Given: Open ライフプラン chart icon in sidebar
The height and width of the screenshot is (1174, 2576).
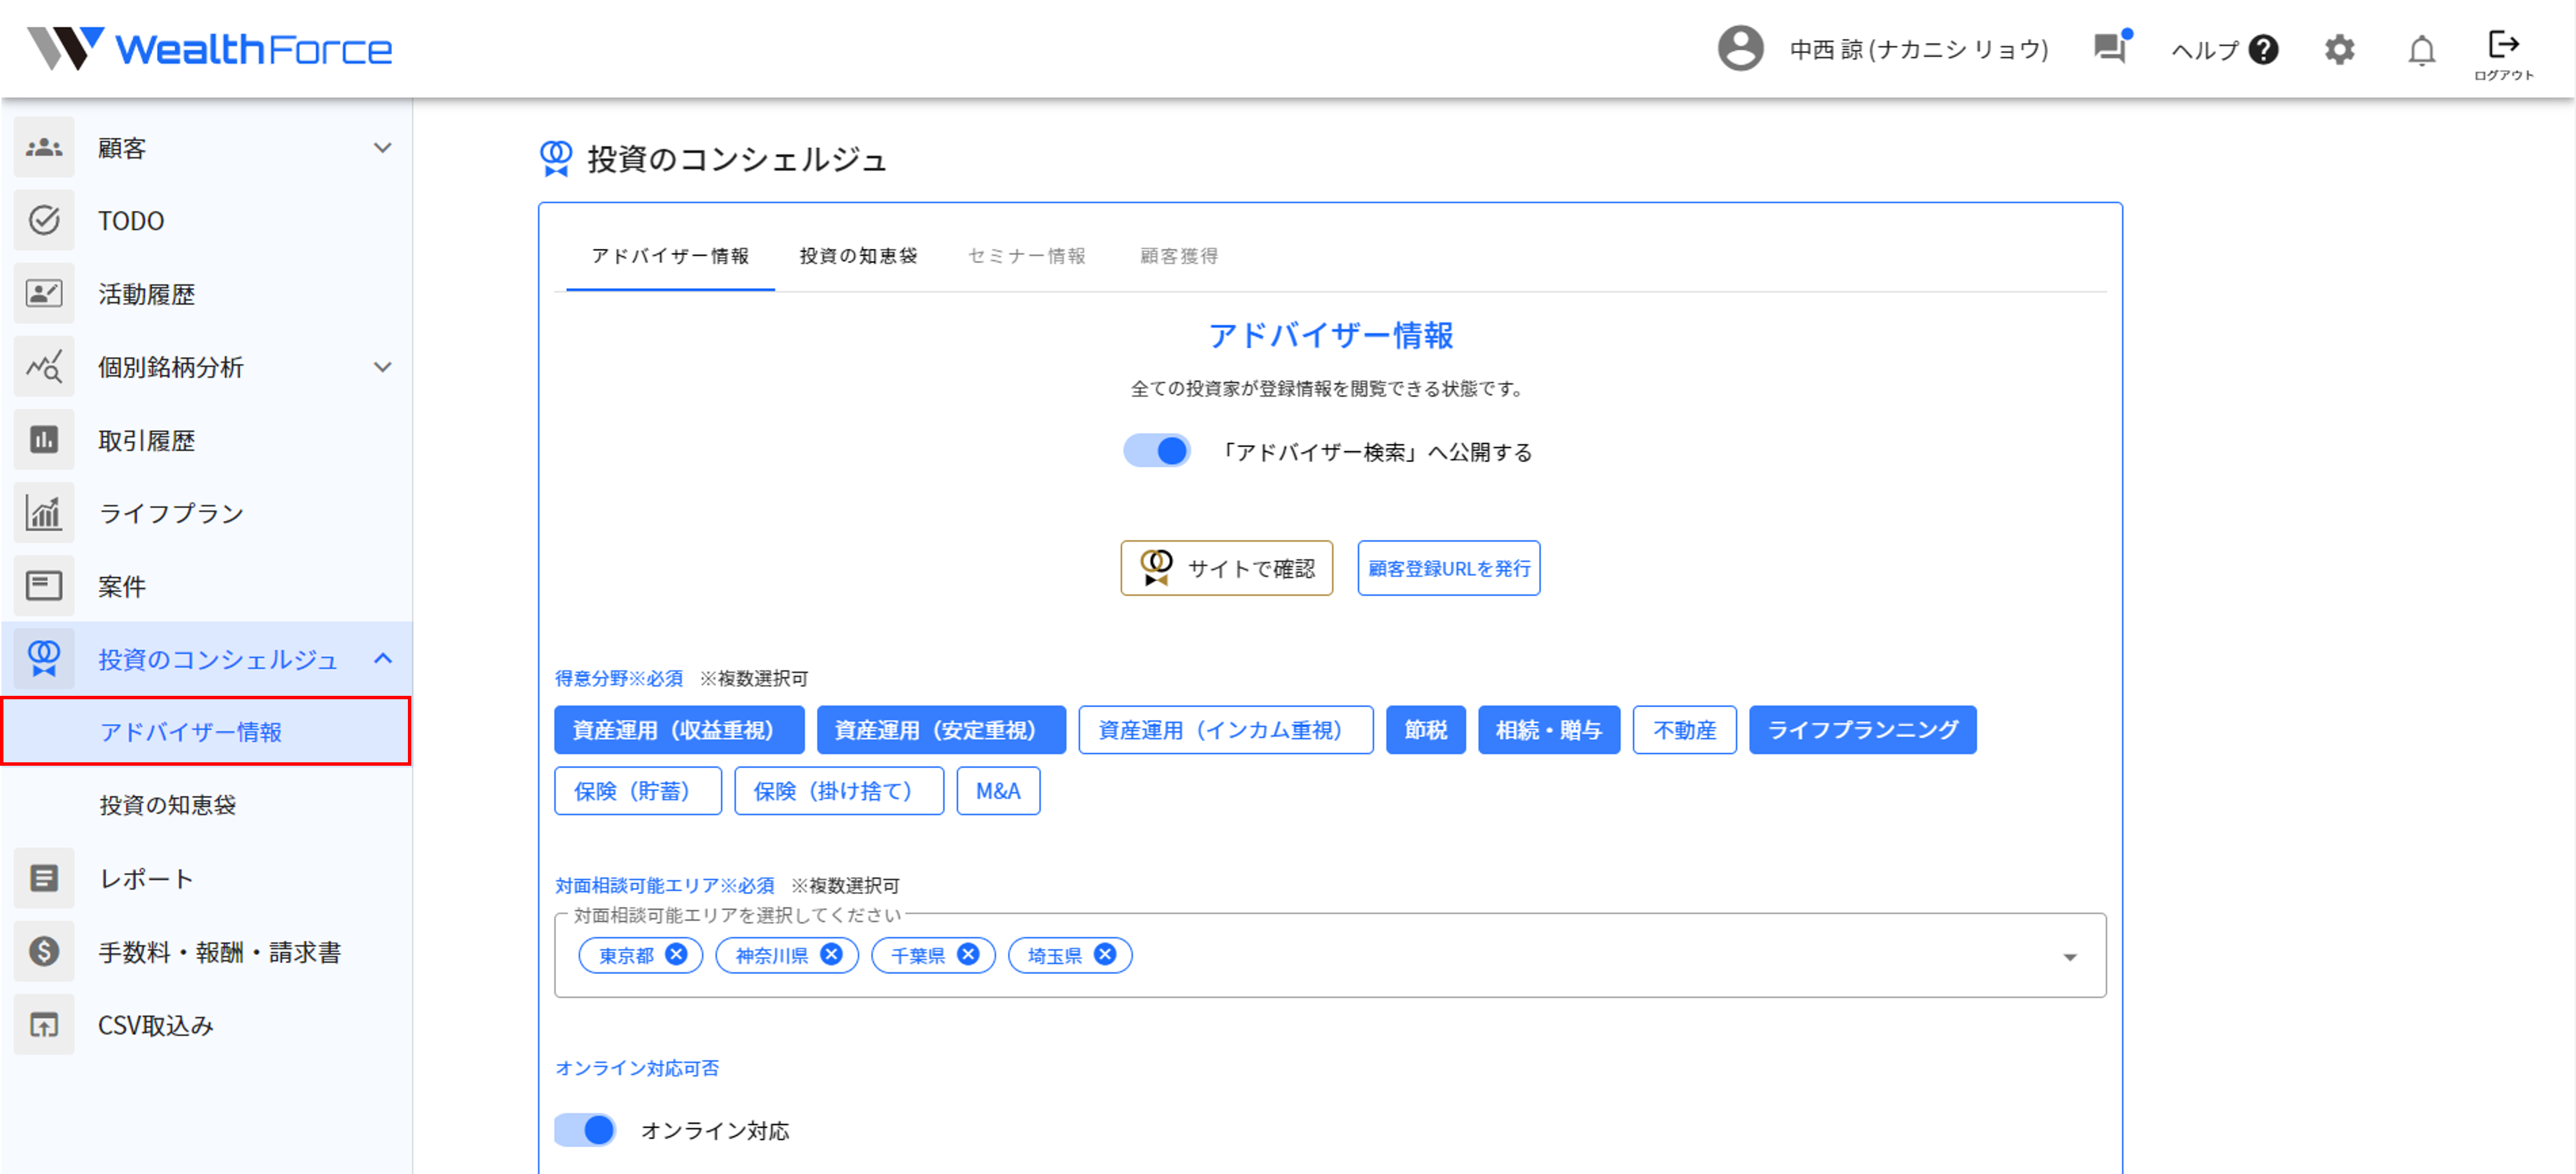Looking at the screenshot, I should [x=44, y=513].
